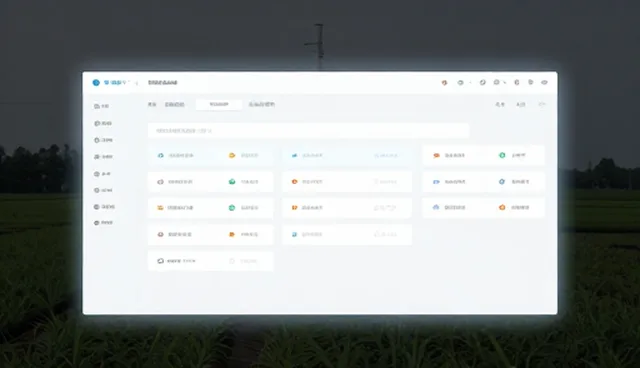
Task: Click the second text button right of the tabs
Action: [521, 104]
